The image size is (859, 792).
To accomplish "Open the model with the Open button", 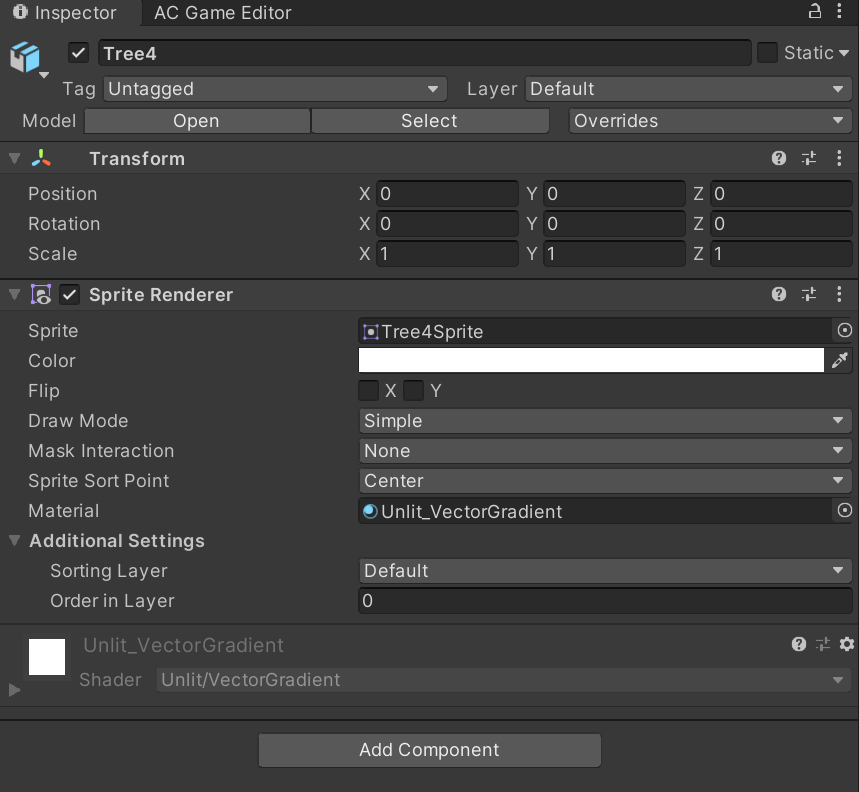I will pos(196,120).
